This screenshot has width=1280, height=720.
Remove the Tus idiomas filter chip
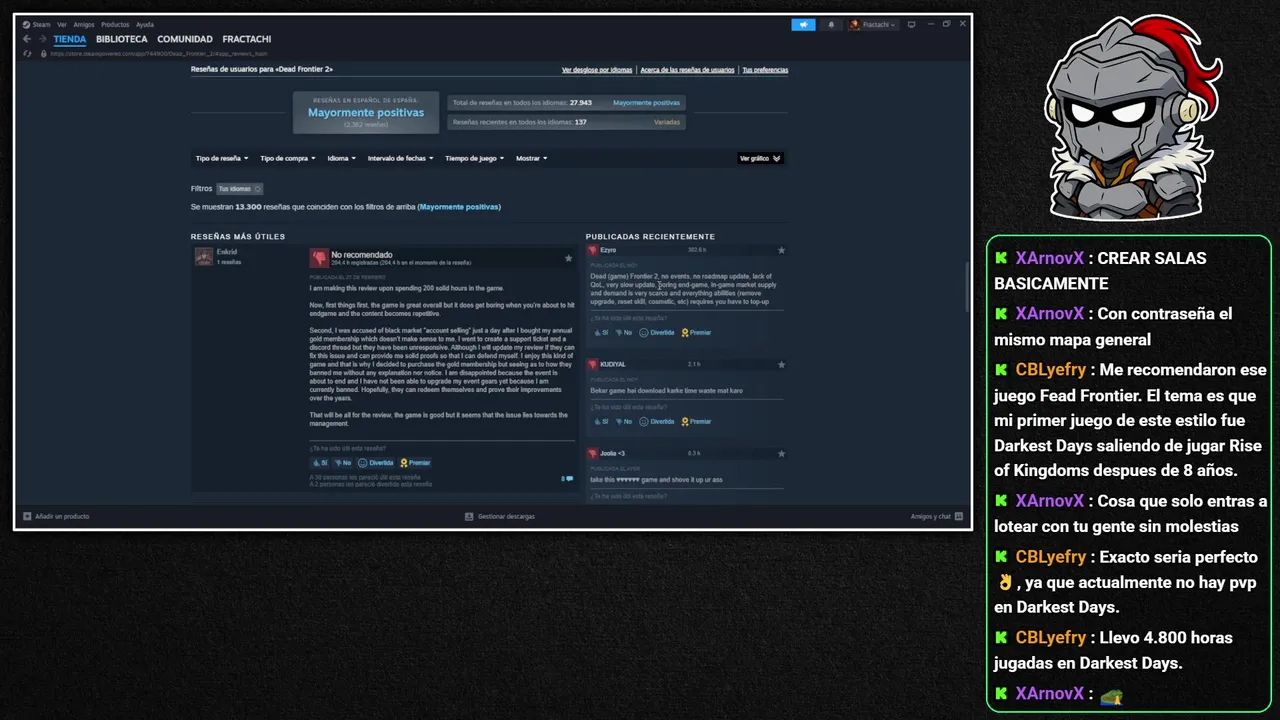coord(257,188)
